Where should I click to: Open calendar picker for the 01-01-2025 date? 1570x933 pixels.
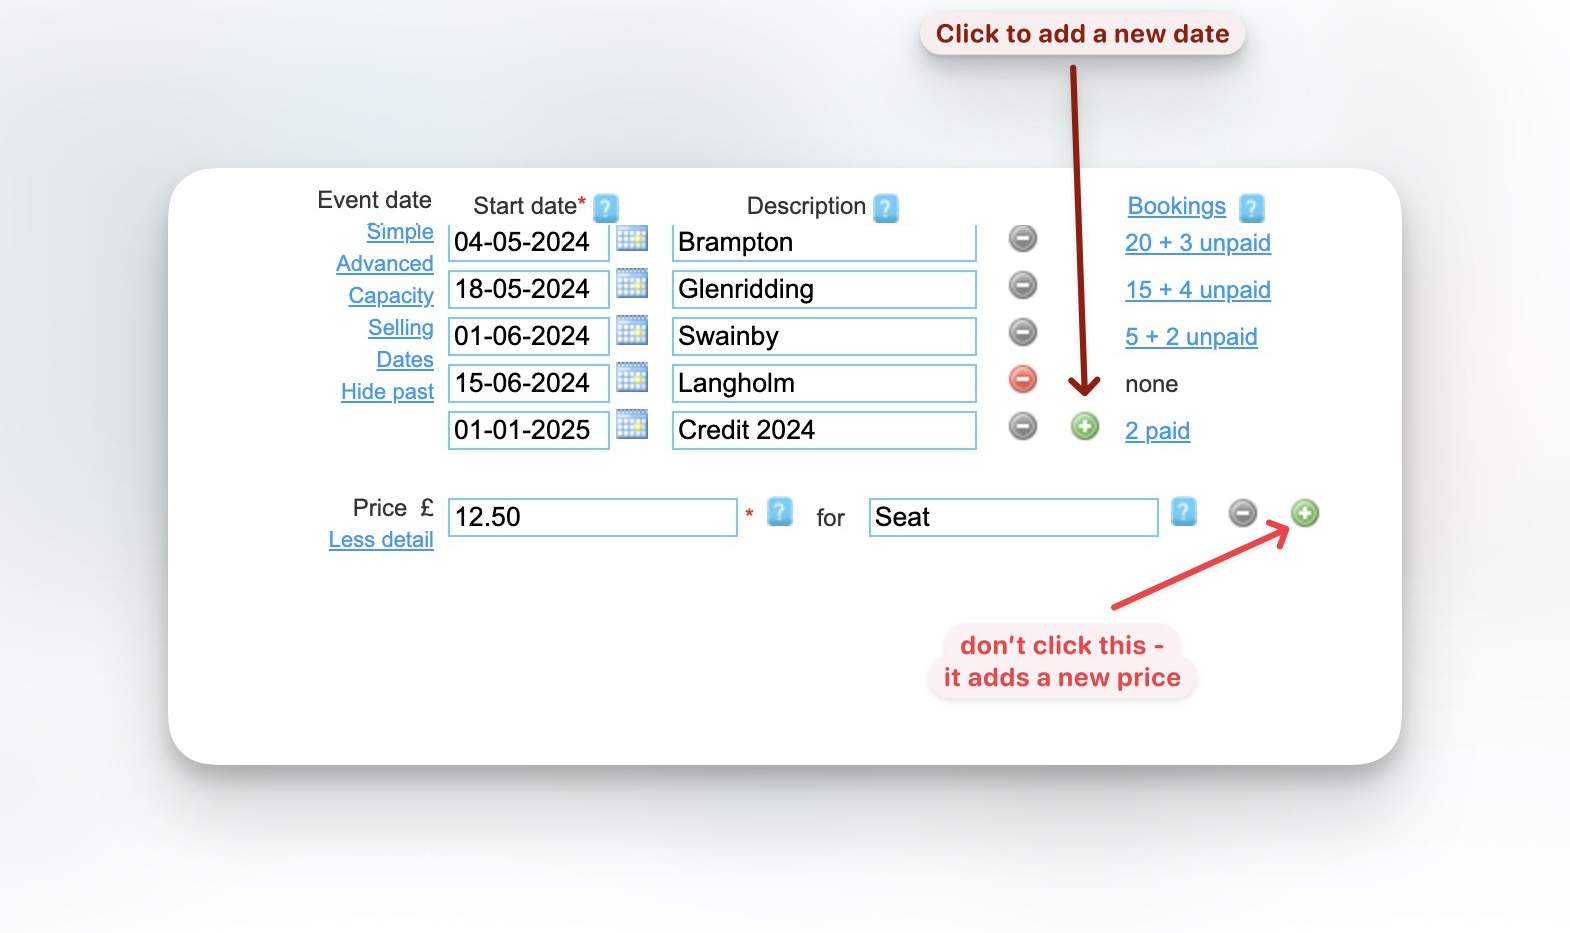(x=631, y=426)
